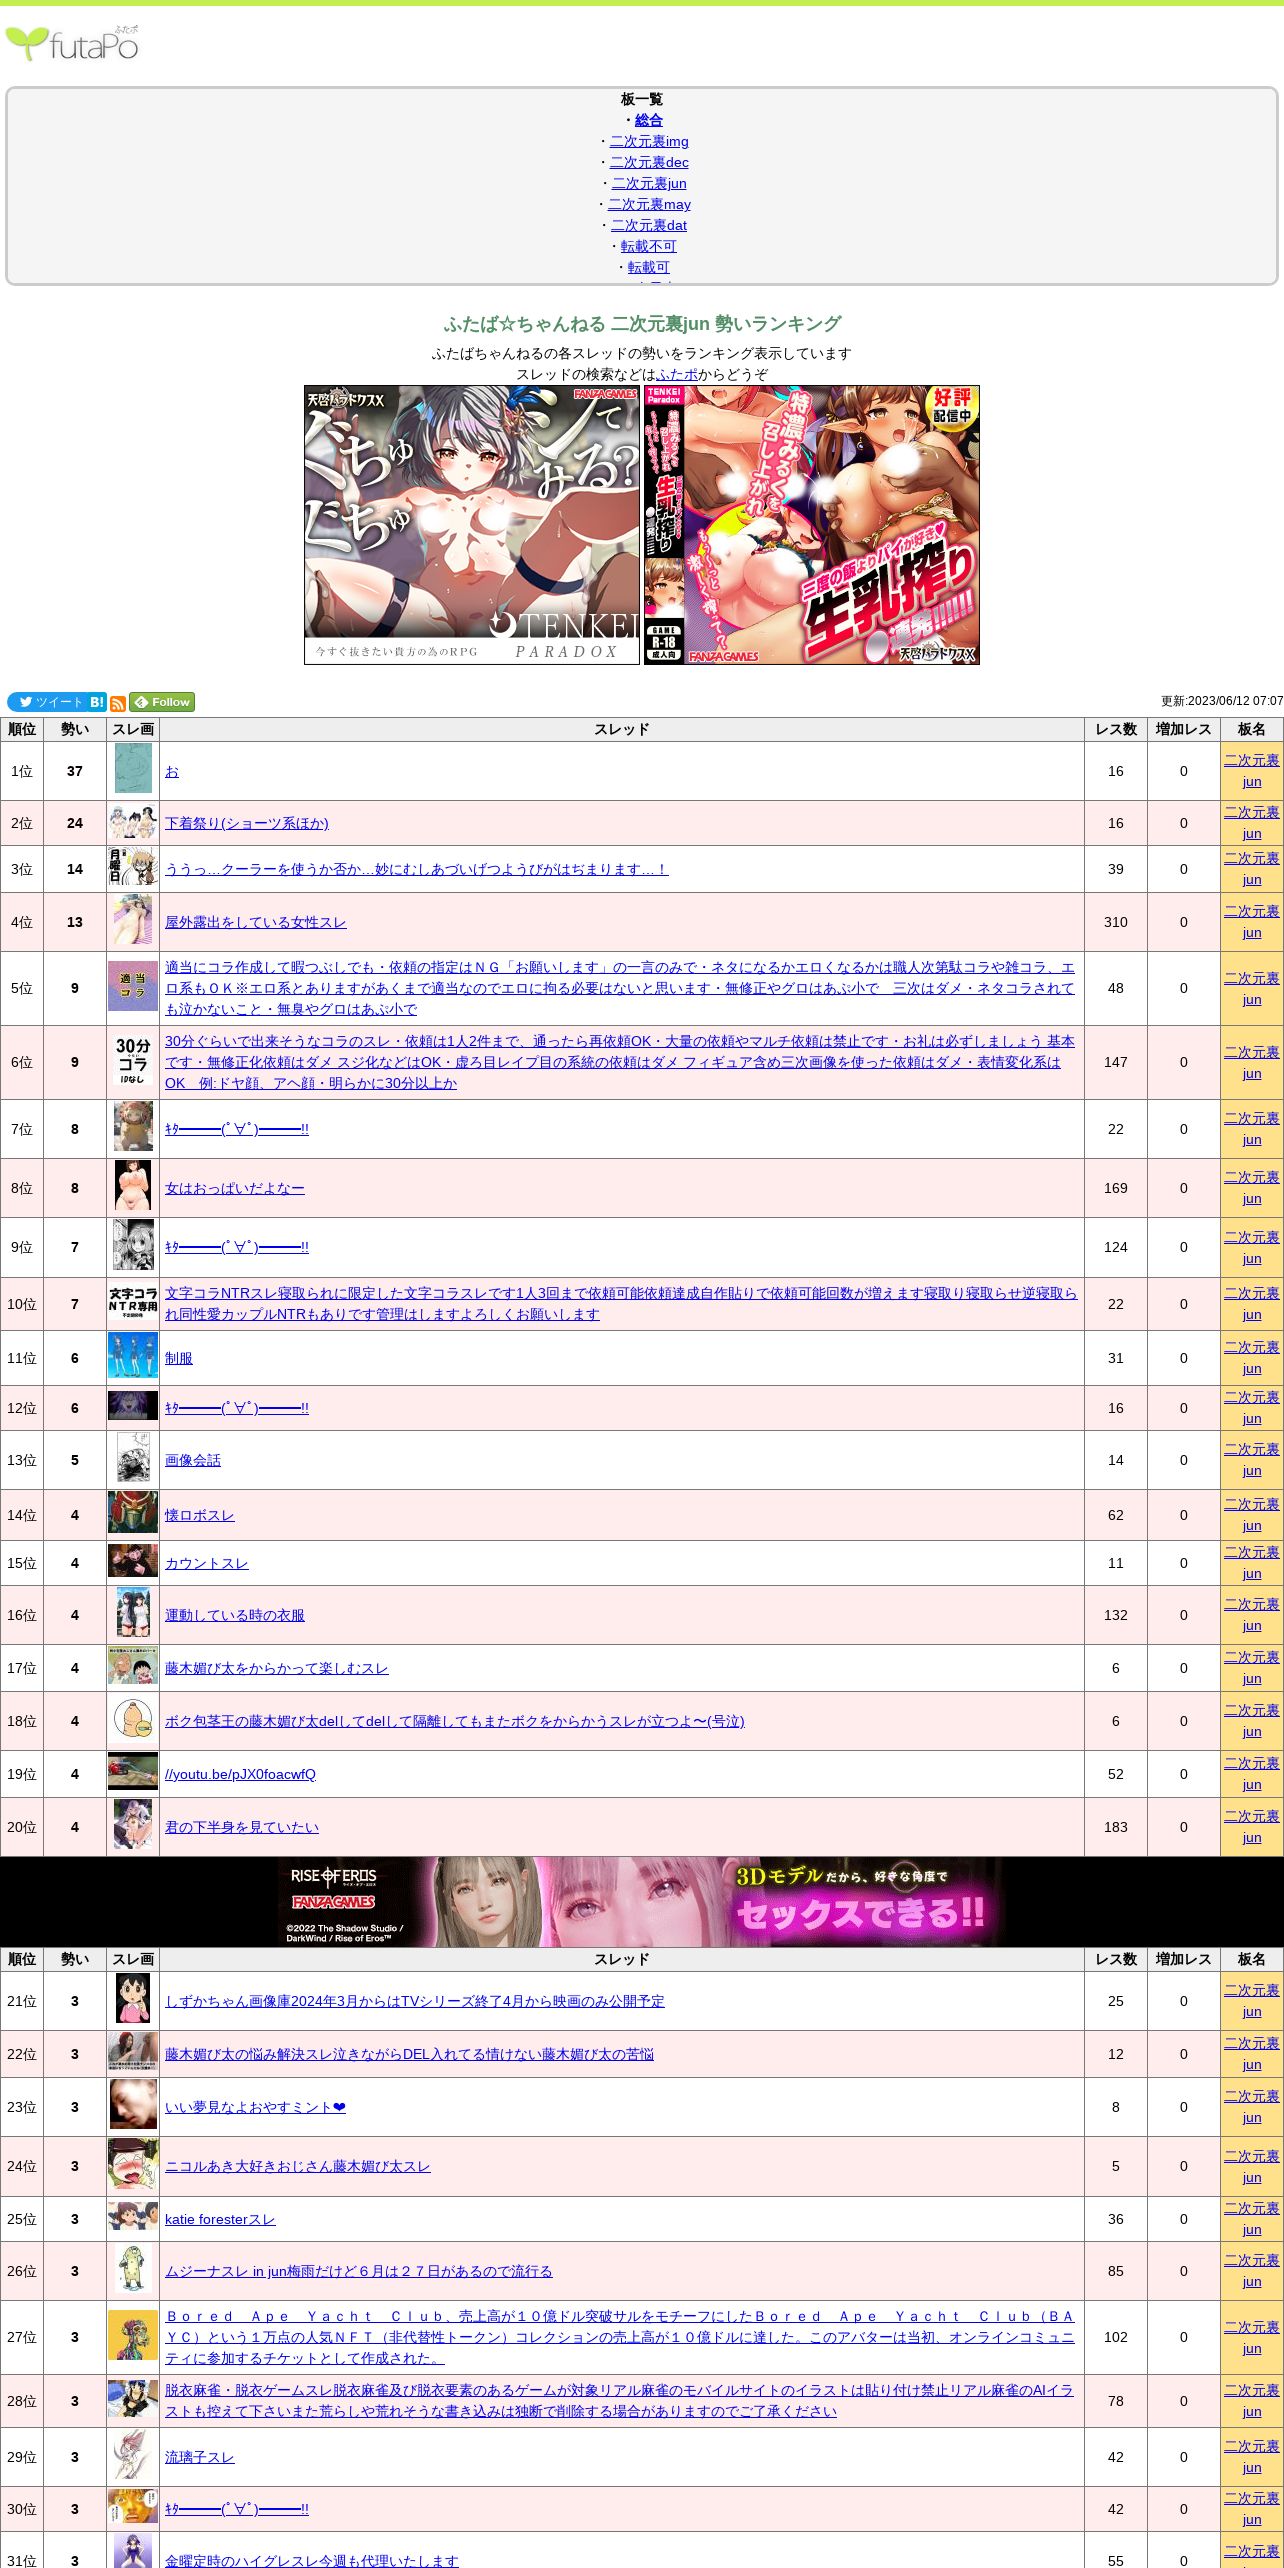The height and width of the screenshot is (2568, 1284).
Task: Open the 二次元裏dat board link
Action: pos(649,225)
